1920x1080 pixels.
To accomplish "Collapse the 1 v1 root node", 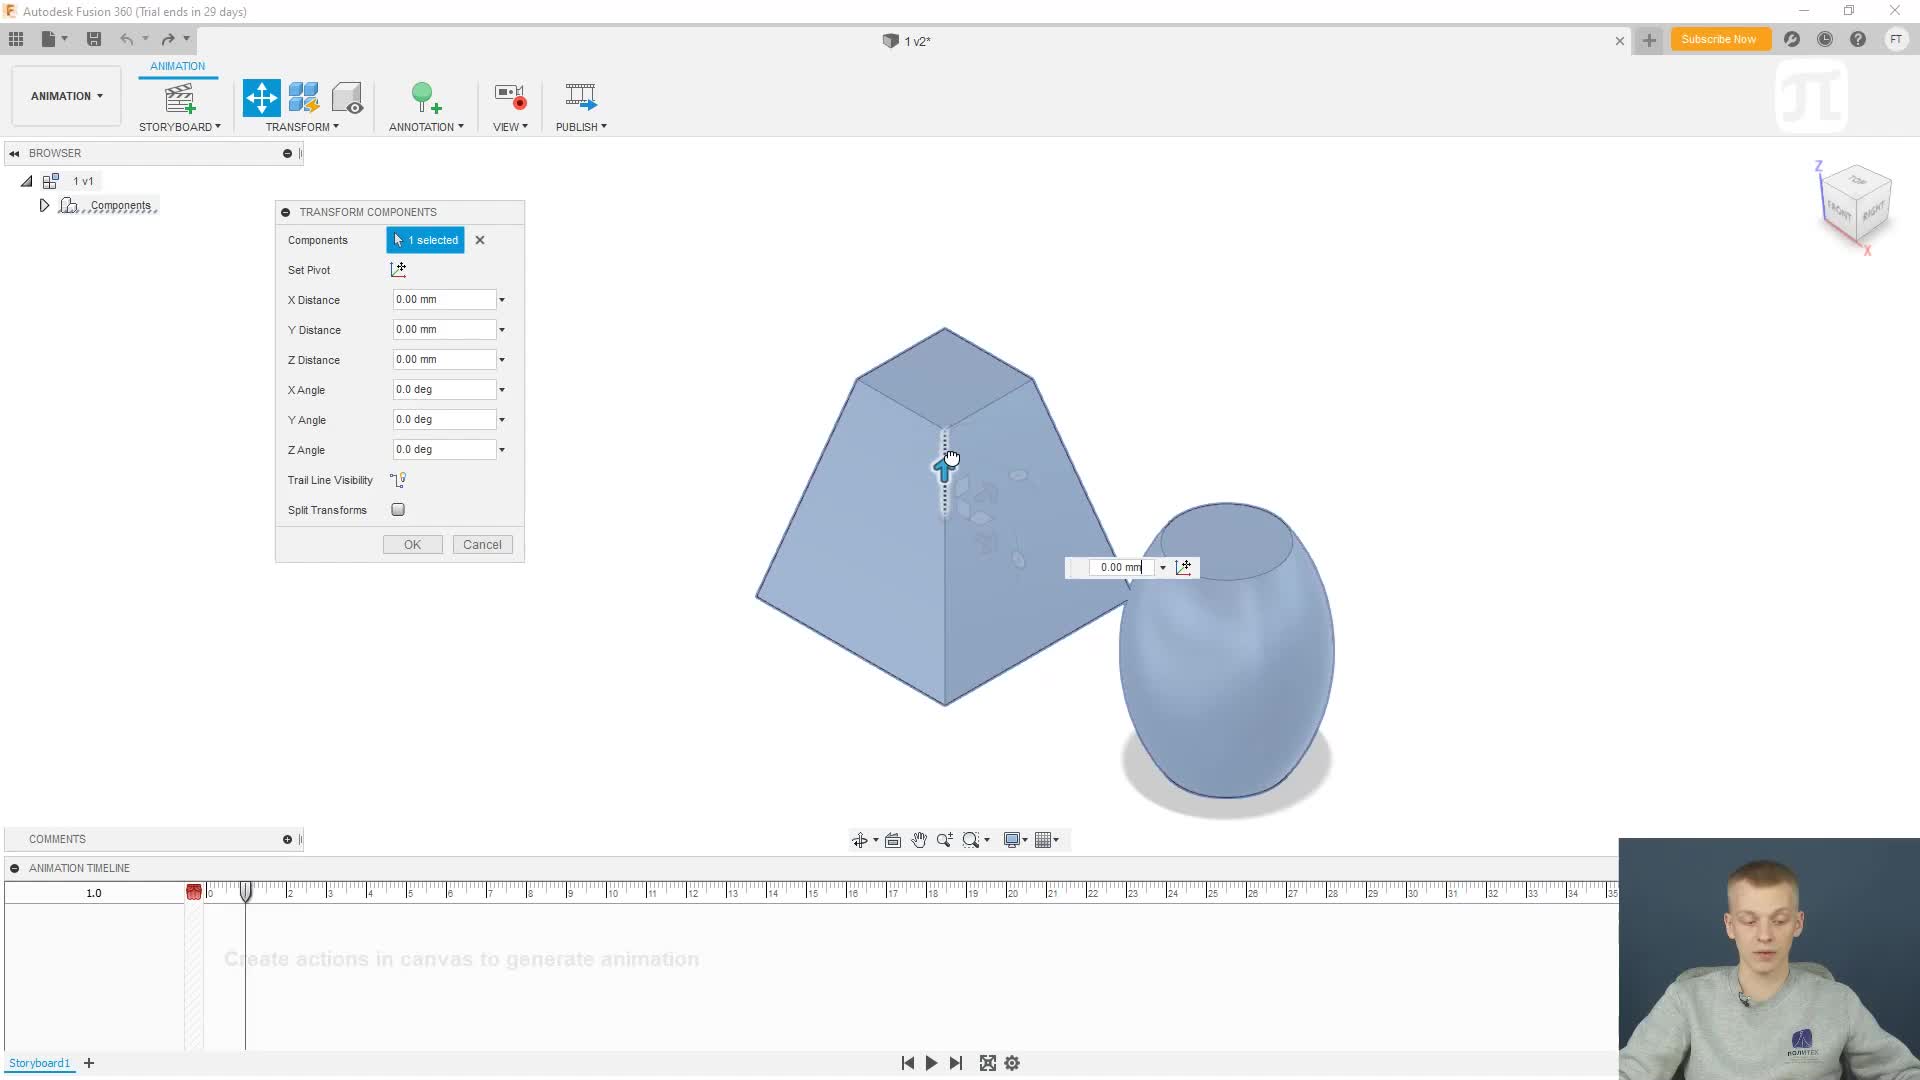I will pos(26,181).
